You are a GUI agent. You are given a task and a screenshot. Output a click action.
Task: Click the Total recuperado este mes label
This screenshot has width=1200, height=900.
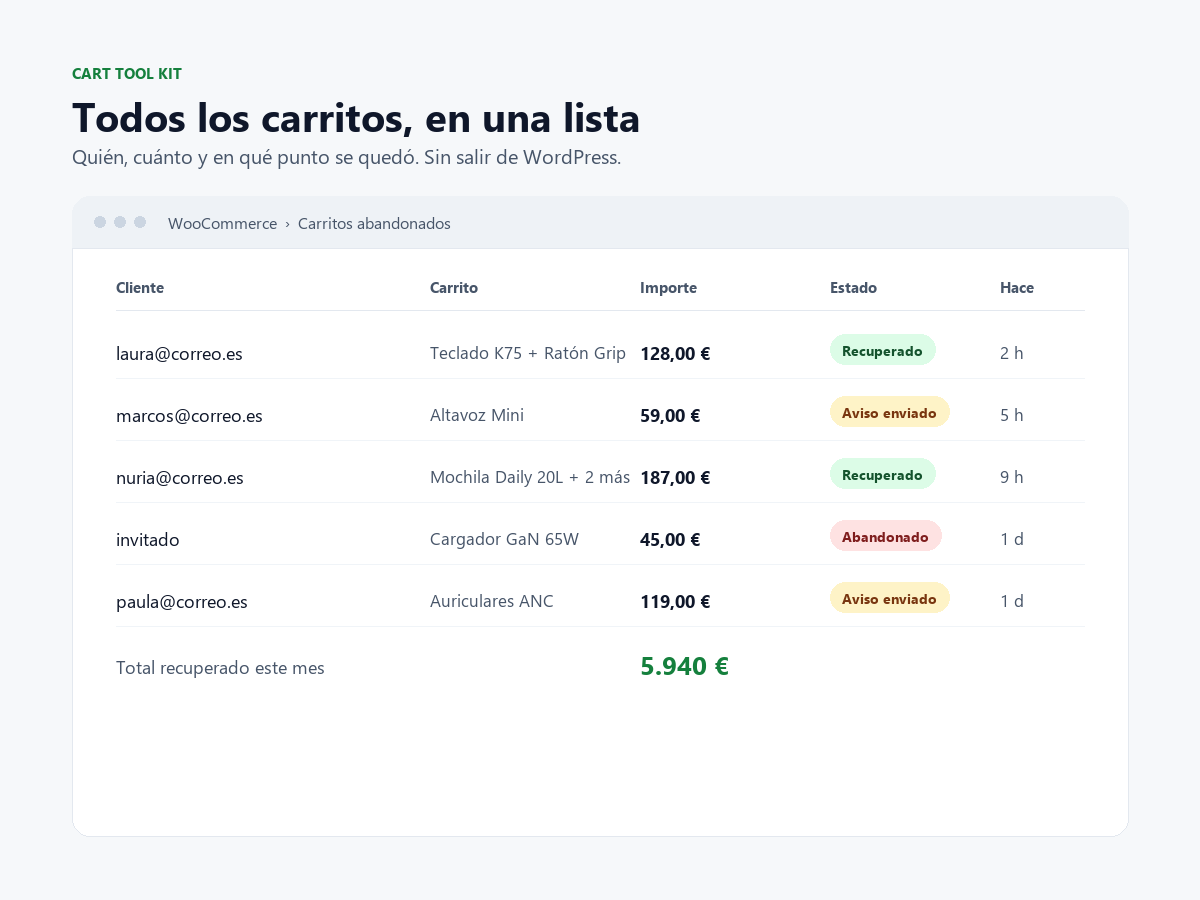pyautogui.click(x=220, y=668)
